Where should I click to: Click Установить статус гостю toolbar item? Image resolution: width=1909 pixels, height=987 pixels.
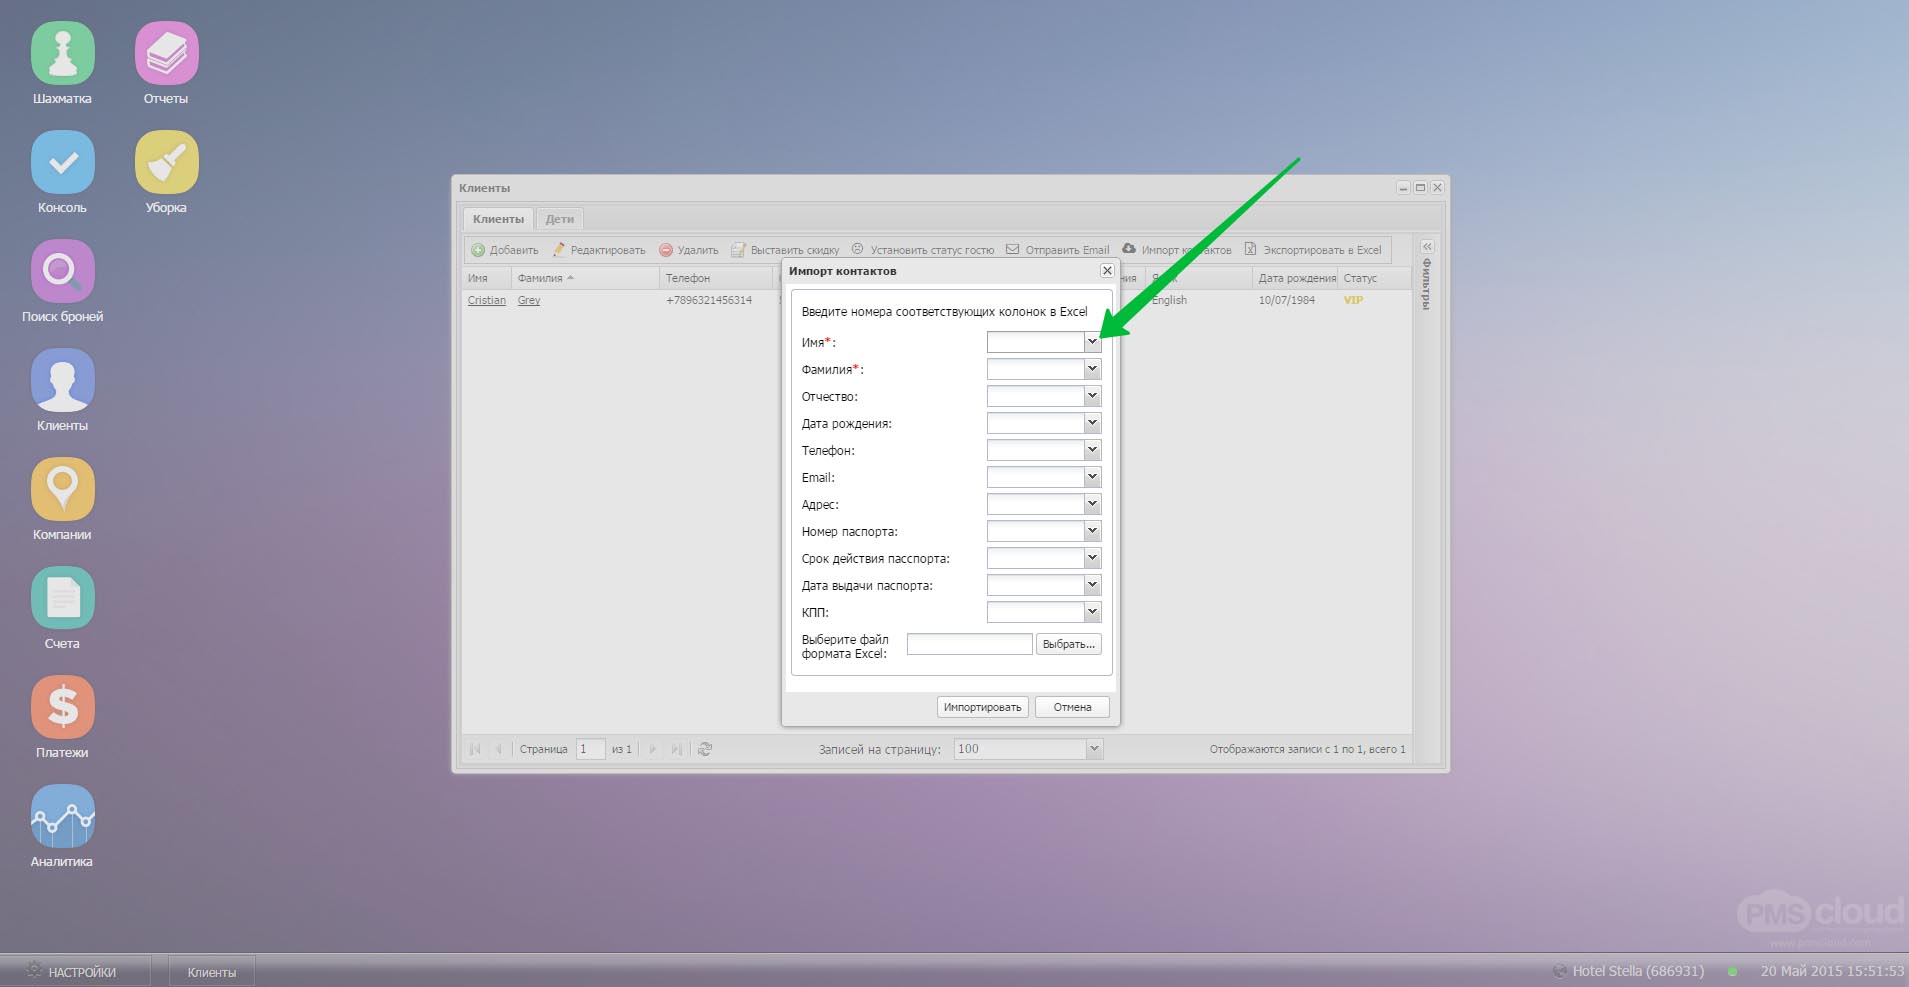(x=923, y=250)
